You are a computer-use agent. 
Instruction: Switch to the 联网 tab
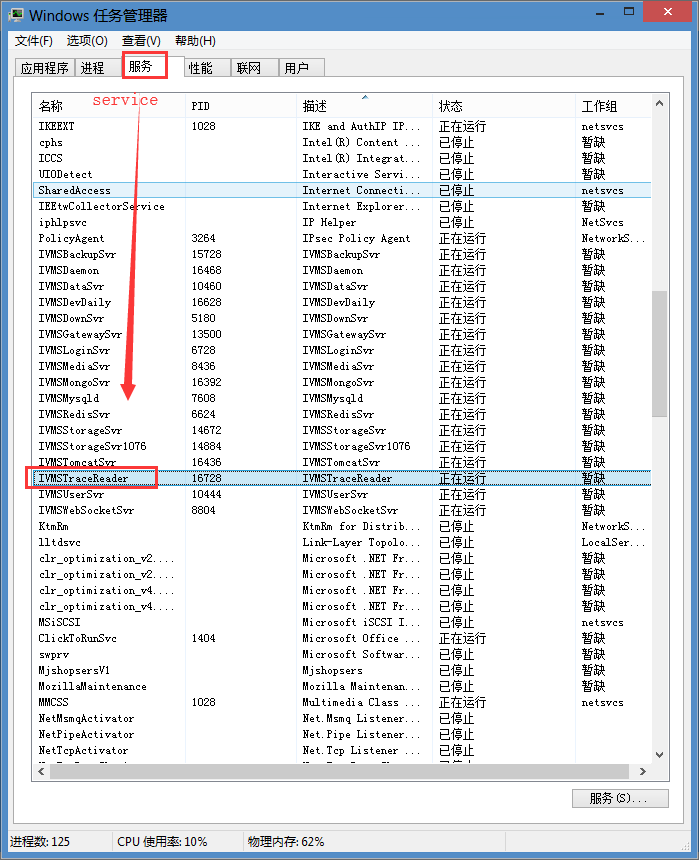254,68
